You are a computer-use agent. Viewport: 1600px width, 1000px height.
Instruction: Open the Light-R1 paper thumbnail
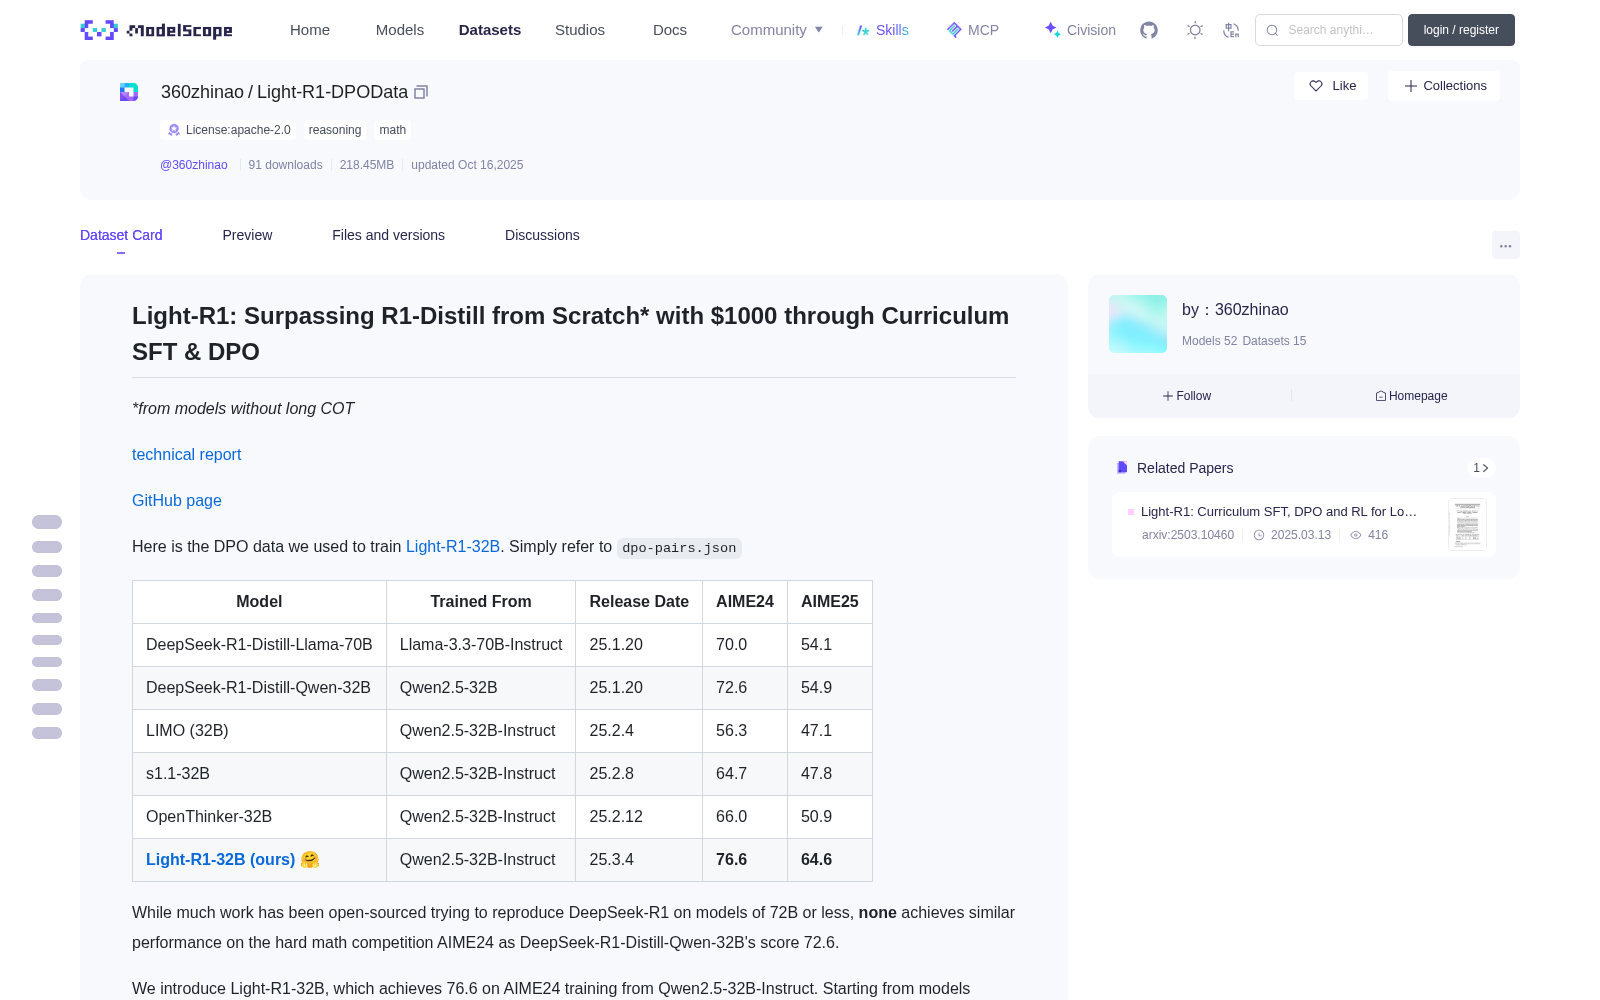coord(1467,524)
